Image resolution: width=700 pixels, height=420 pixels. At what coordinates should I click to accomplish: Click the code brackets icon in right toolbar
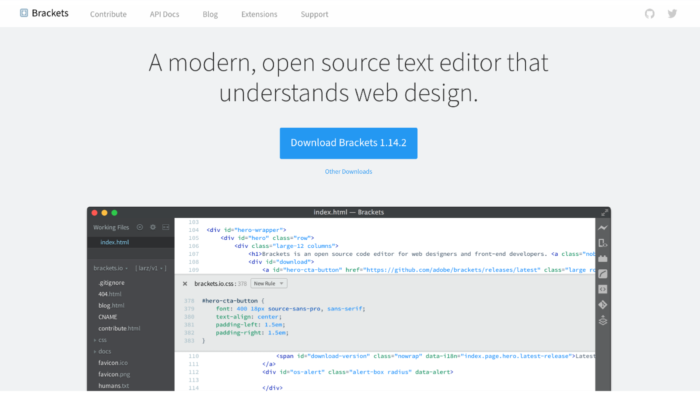[x=603, y=289]
